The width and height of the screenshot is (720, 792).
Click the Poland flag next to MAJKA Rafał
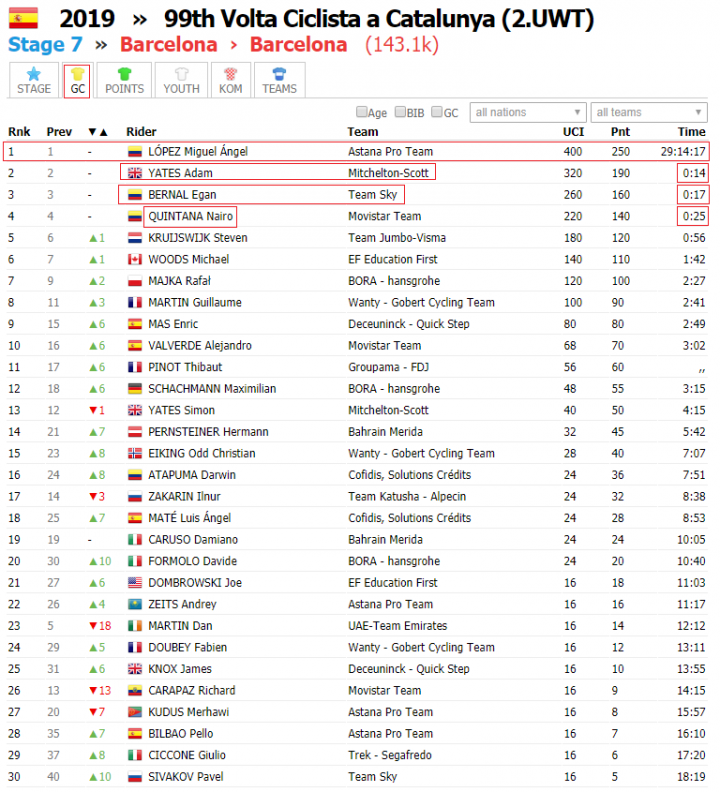(x=134, y=281)
